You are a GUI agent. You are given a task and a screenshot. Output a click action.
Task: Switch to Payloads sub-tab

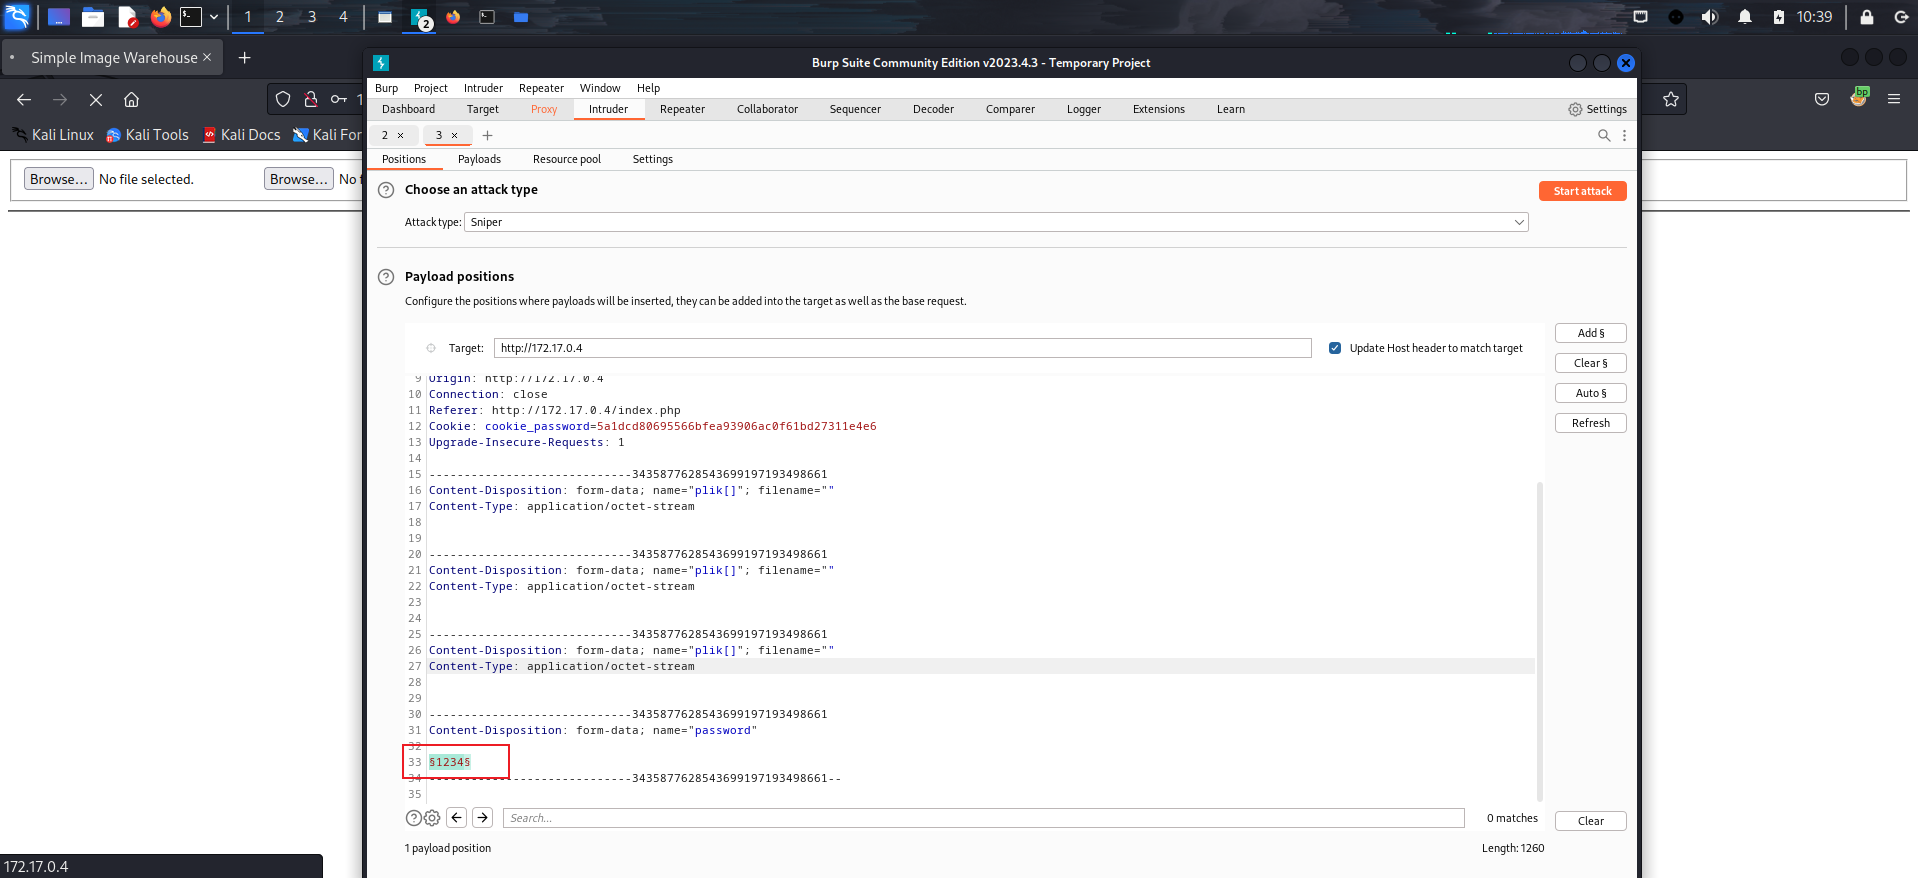pos(479,159)
